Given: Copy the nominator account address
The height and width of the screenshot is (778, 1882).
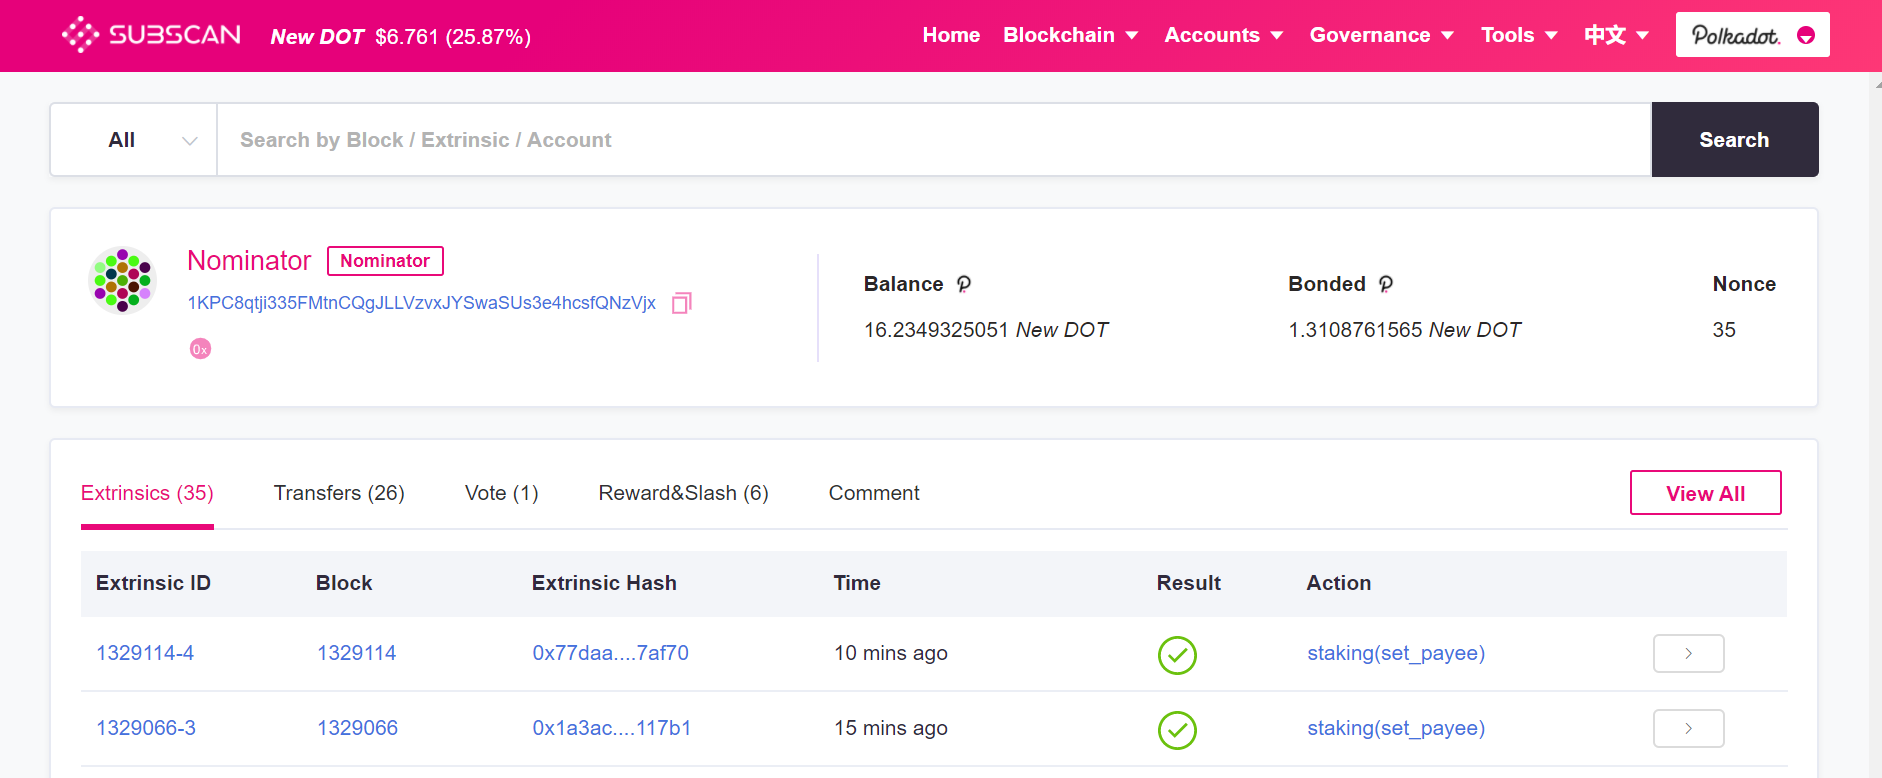Looking at the screenshot, I should pyautogui.click(x=682, y=303).
